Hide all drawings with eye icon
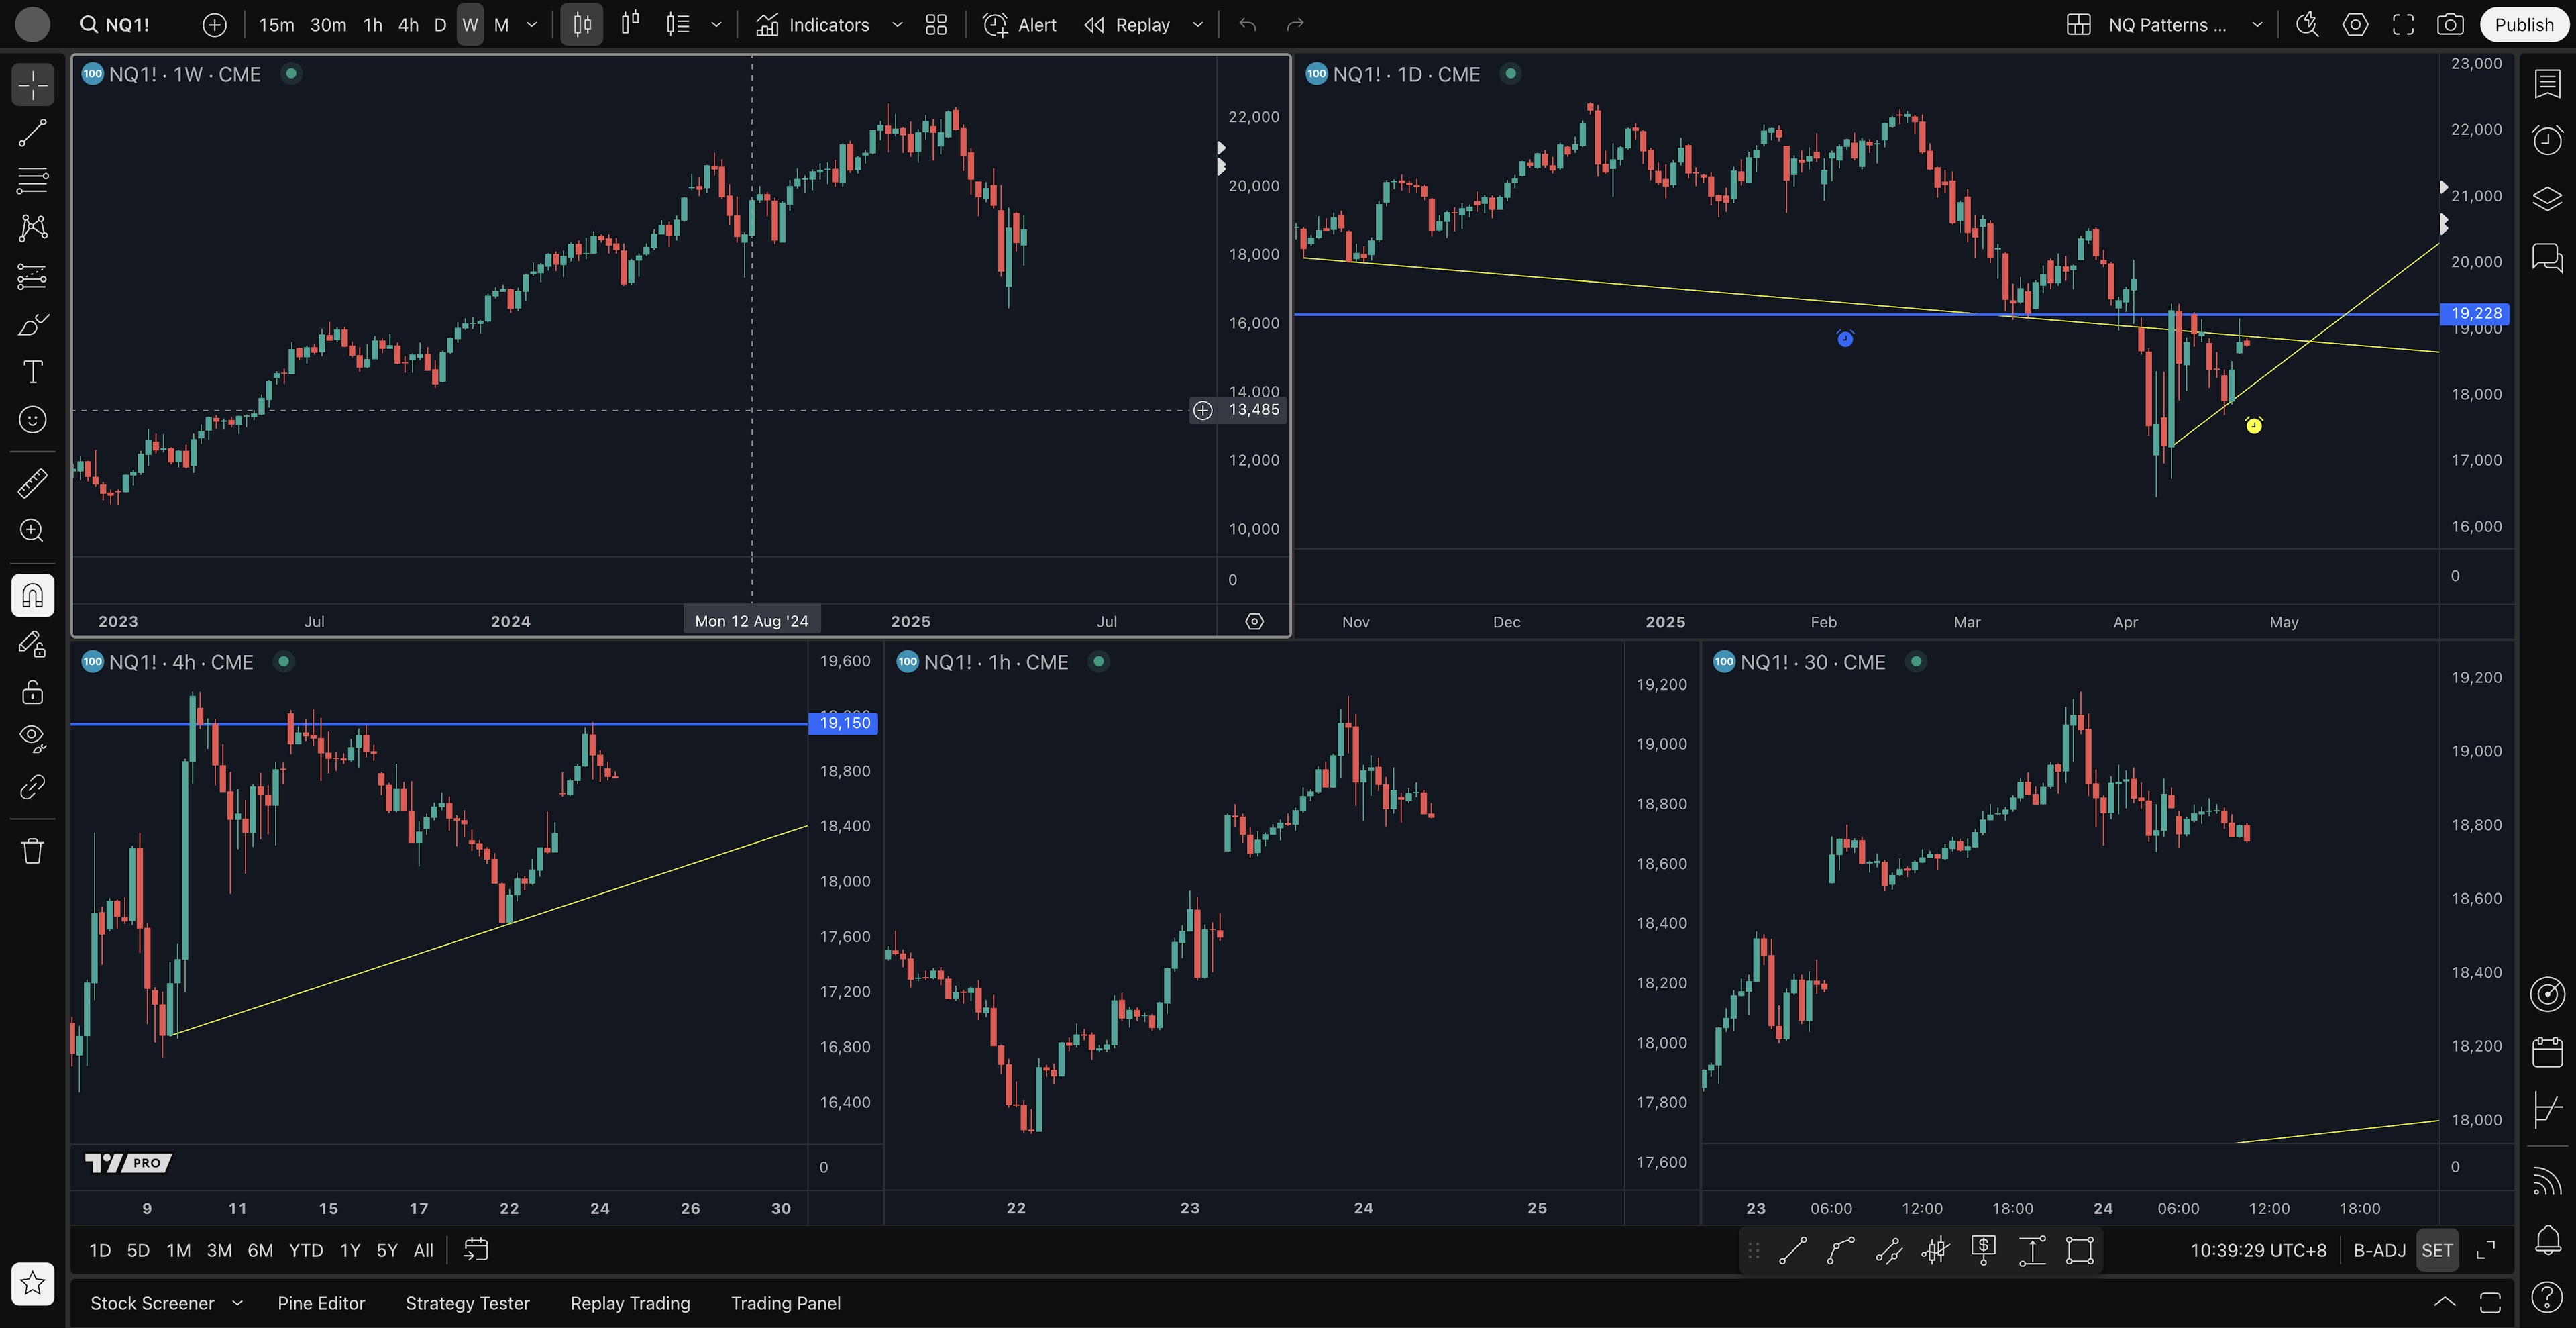The width and height of the screenshot is (2576, 1328). [32, 738]
